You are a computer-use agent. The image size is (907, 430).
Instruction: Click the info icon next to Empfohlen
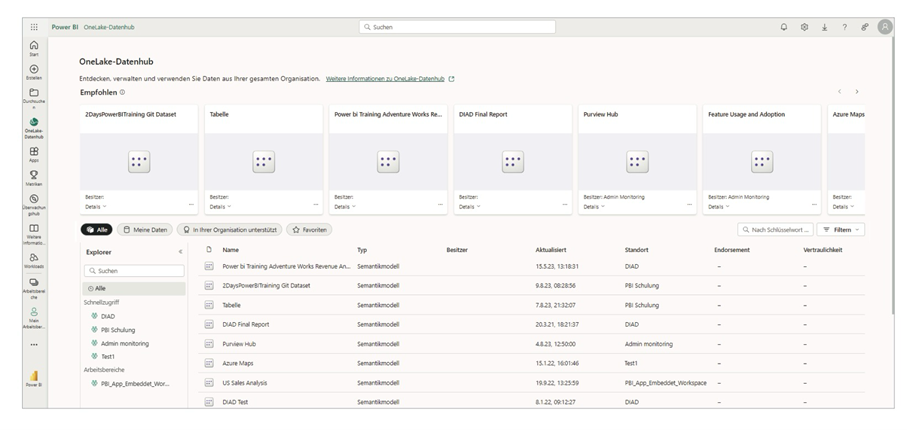[x=122, y=93]
